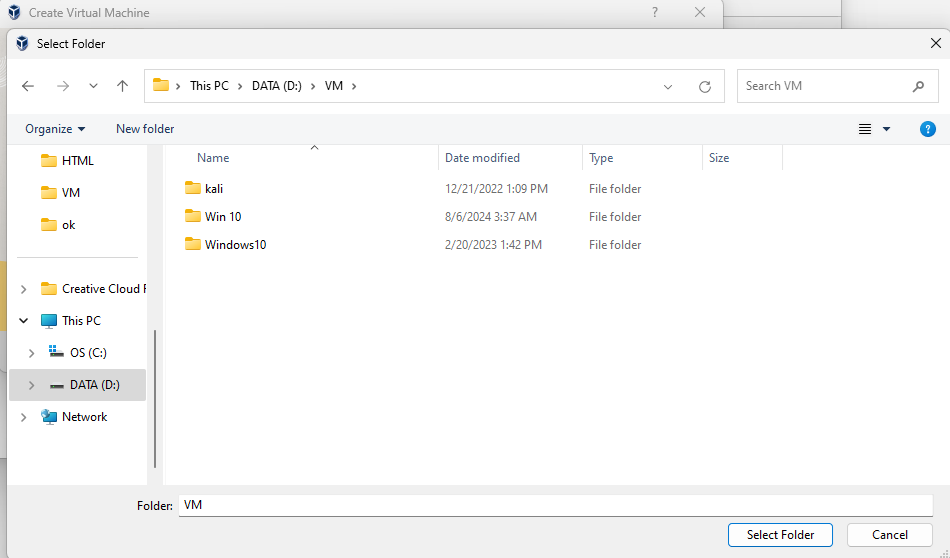The image size is (950, 558).
Task: Click kali folder icon
Action: point(193,188)
